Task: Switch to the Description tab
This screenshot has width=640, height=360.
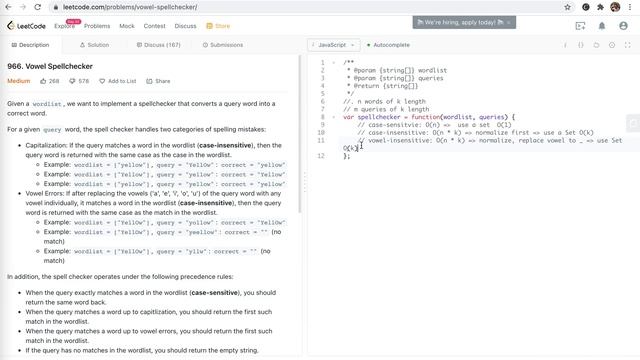Action: (x=30, y=45)
